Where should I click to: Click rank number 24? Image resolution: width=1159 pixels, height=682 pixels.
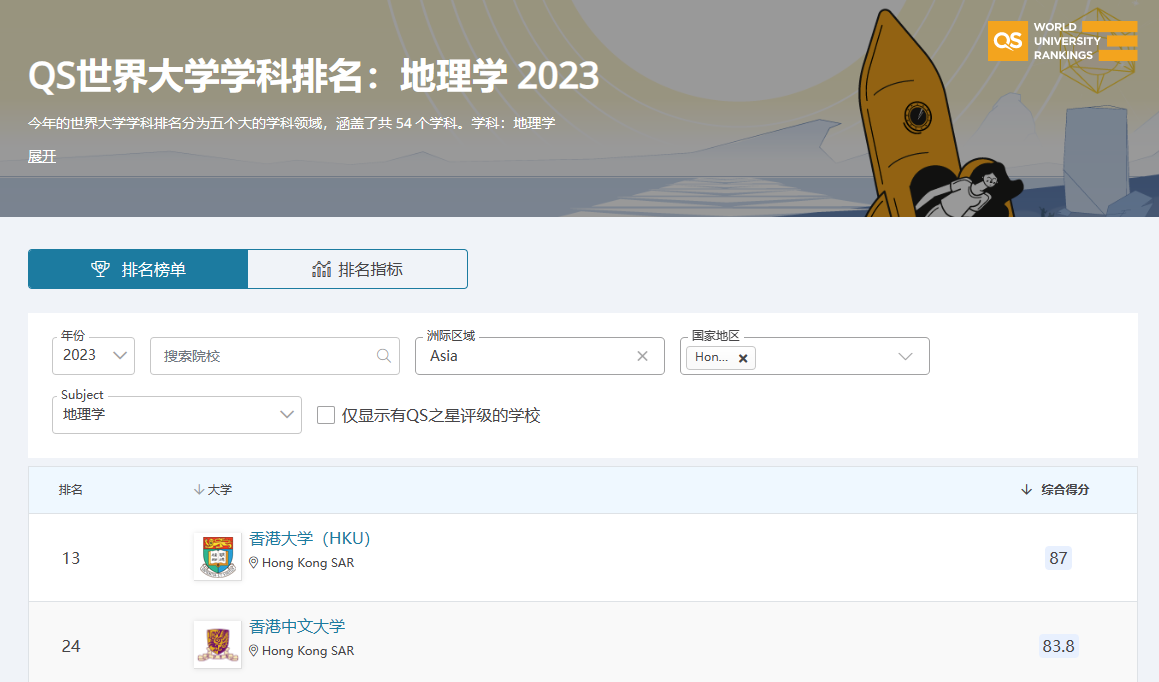71,646
